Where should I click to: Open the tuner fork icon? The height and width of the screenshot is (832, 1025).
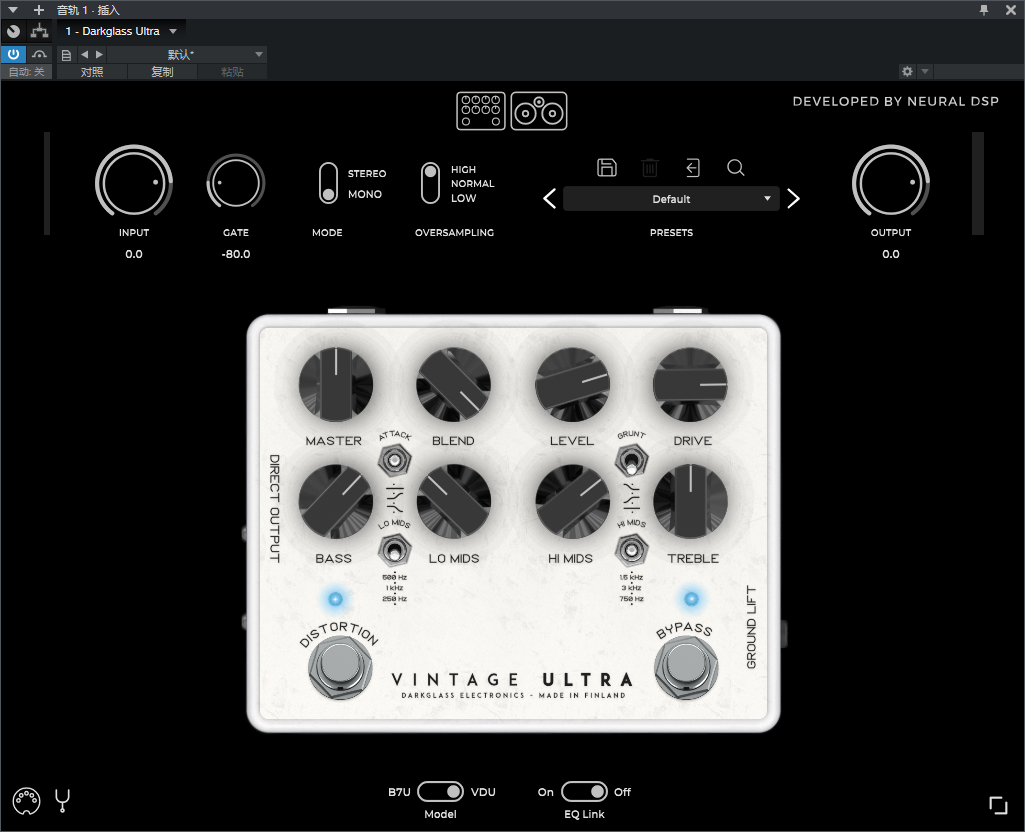pyautogui.click(x=63, y=801)
